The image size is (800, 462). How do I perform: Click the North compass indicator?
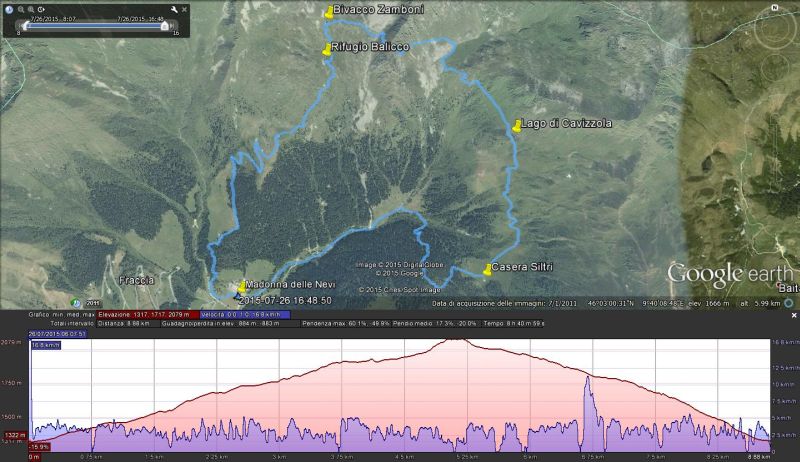pos(773,7)
